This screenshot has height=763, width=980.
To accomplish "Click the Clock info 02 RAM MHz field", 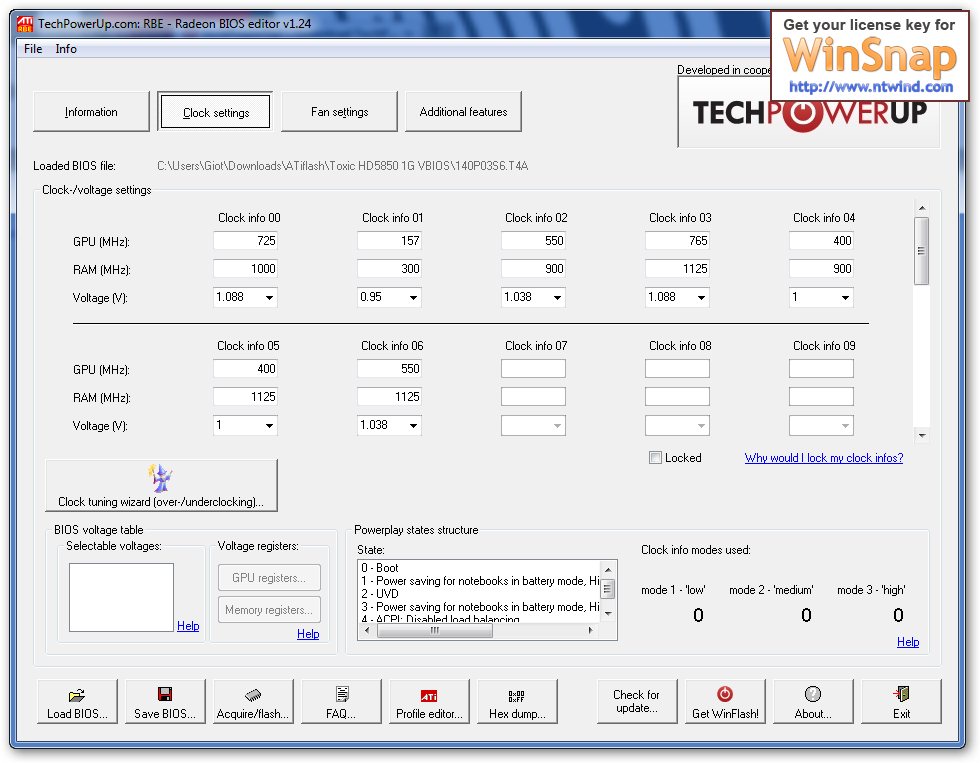I will [x=534, y=269].
